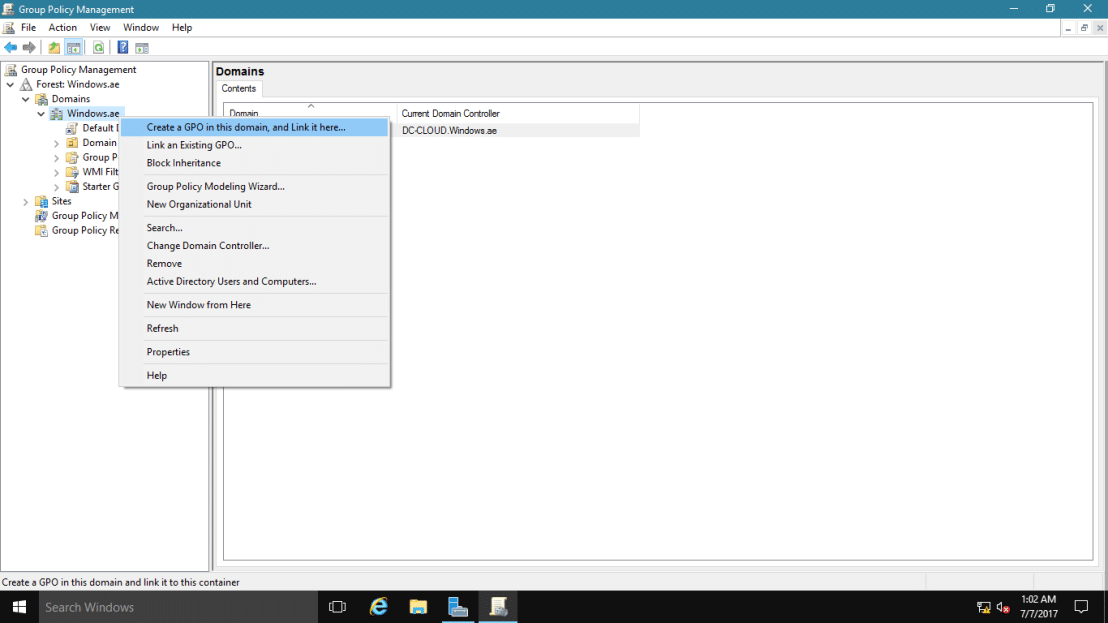The width and height of the screenshot is (1108, 623).
Task: Open Active Directory Users and Computers
Action: [254, 281]
